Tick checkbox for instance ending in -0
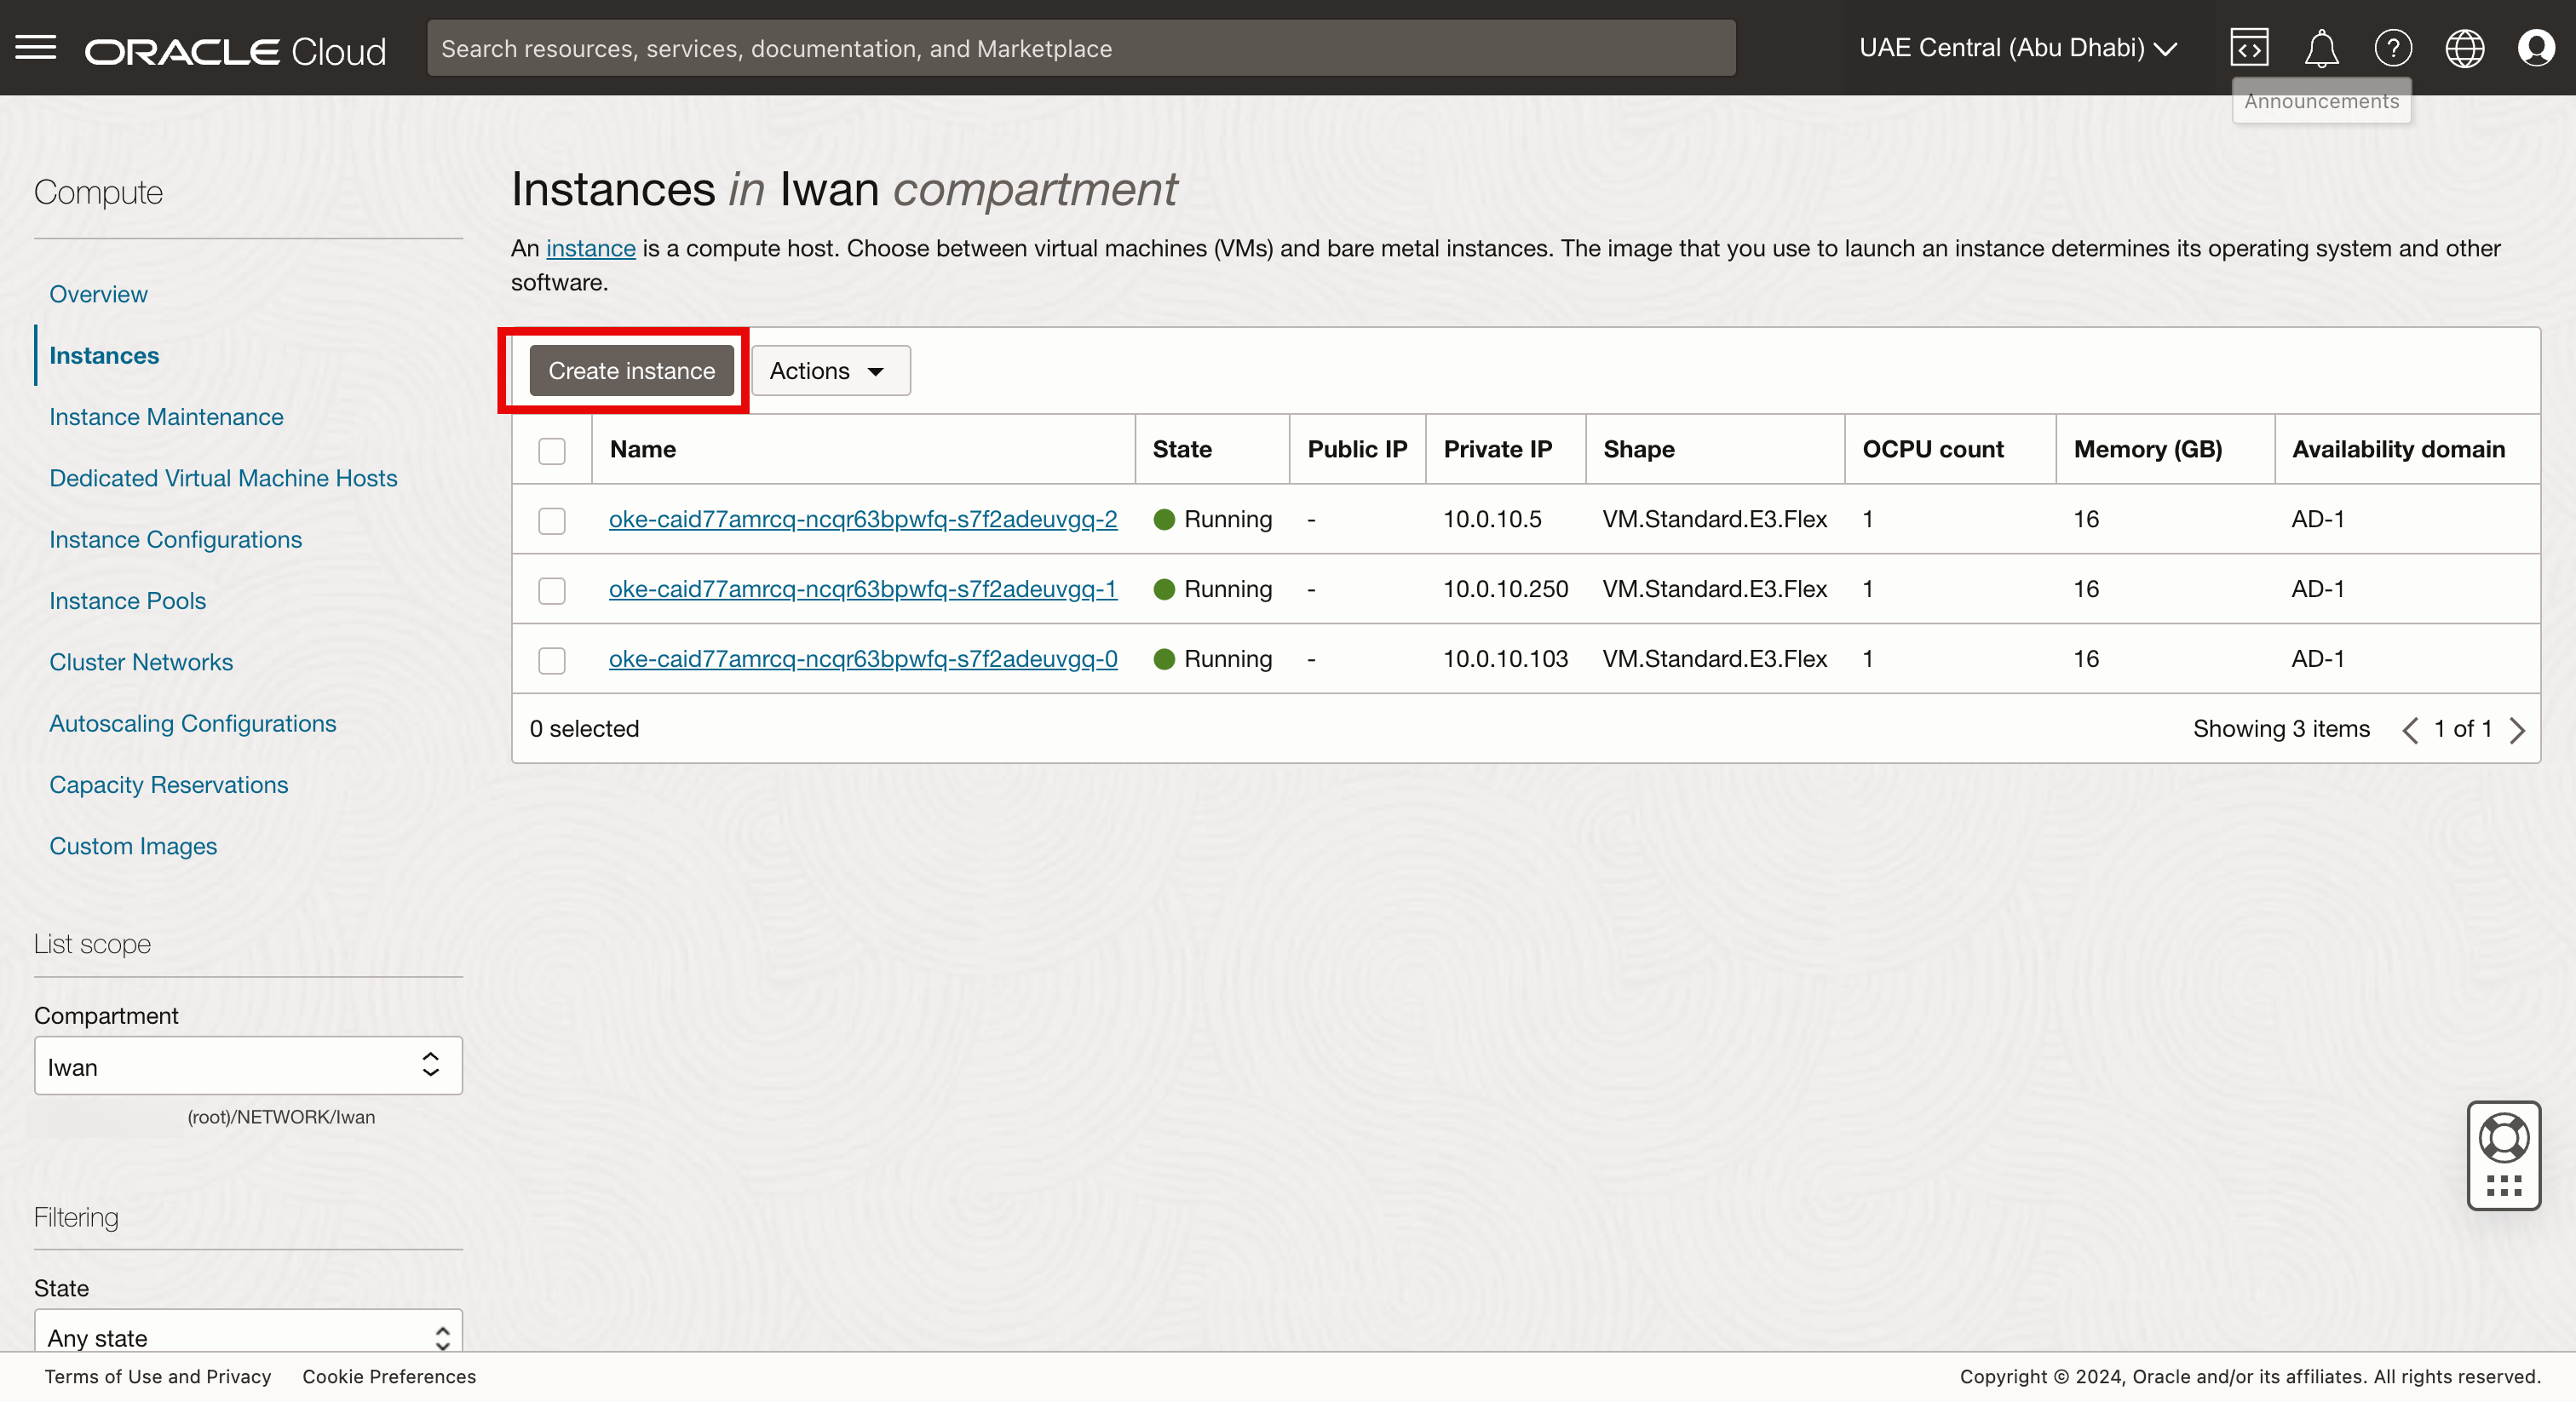This screenshot has height=1402, width=2576. pyautogui.click(x=552, y=660)
